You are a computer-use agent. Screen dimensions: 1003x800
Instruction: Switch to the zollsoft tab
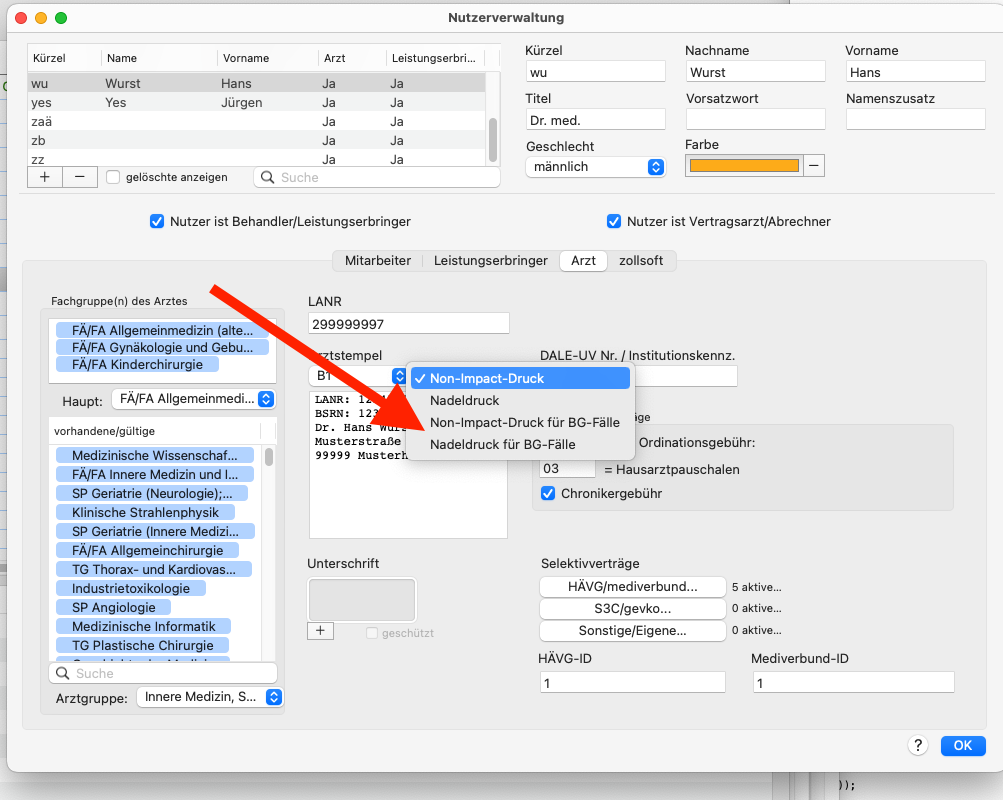click(641, 261)
